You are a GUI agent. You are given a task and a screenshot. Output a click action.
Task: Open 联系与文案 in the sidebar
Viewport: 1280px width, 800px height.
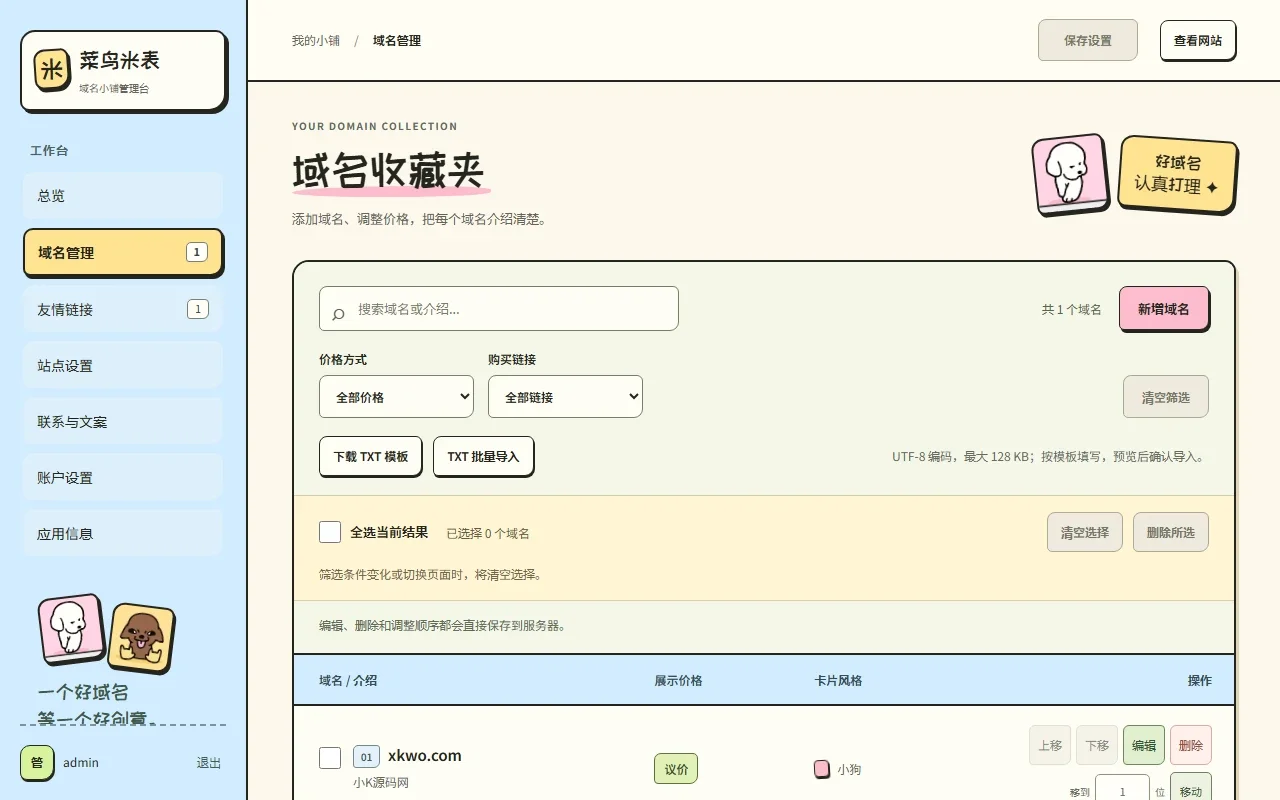pyautogui.click(x=123, y=422)
